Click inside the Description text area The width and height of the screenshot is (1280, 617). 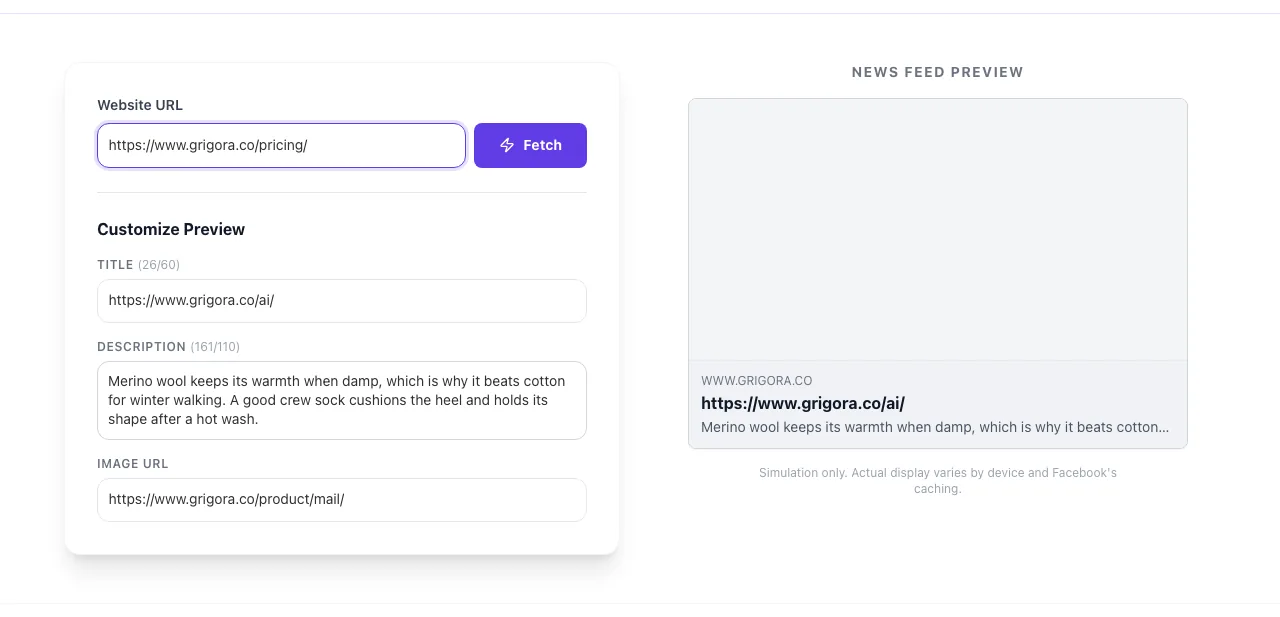(342, 400)
